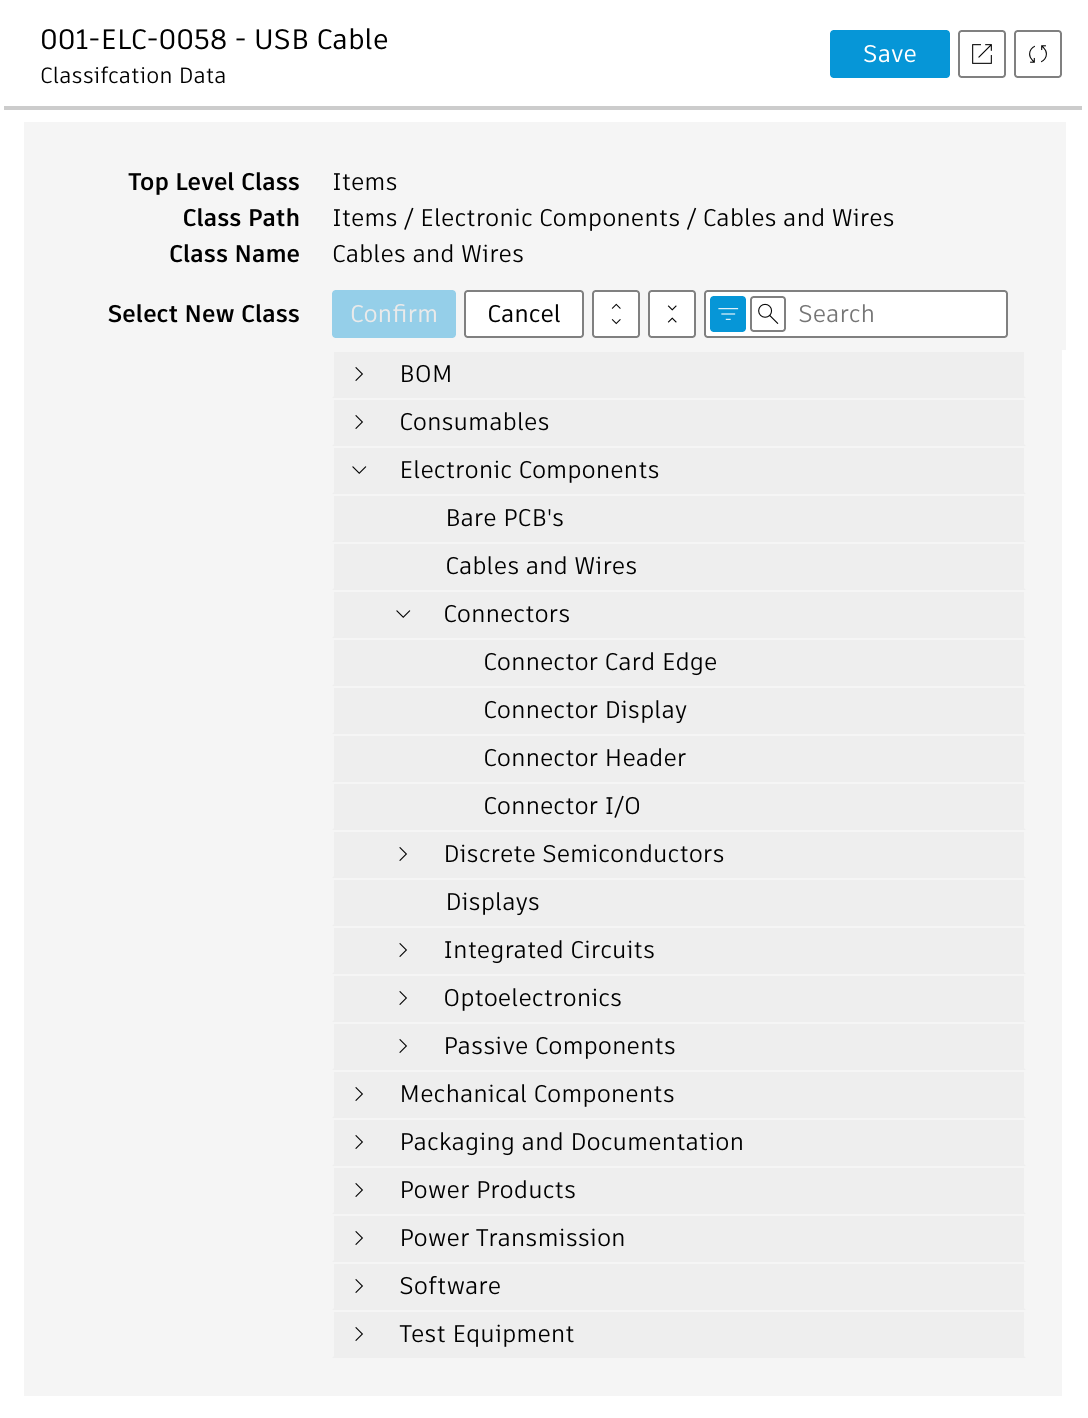Click the class Search input field
The width and height of the screenshot is (1088, 1418).
[896, 314]
